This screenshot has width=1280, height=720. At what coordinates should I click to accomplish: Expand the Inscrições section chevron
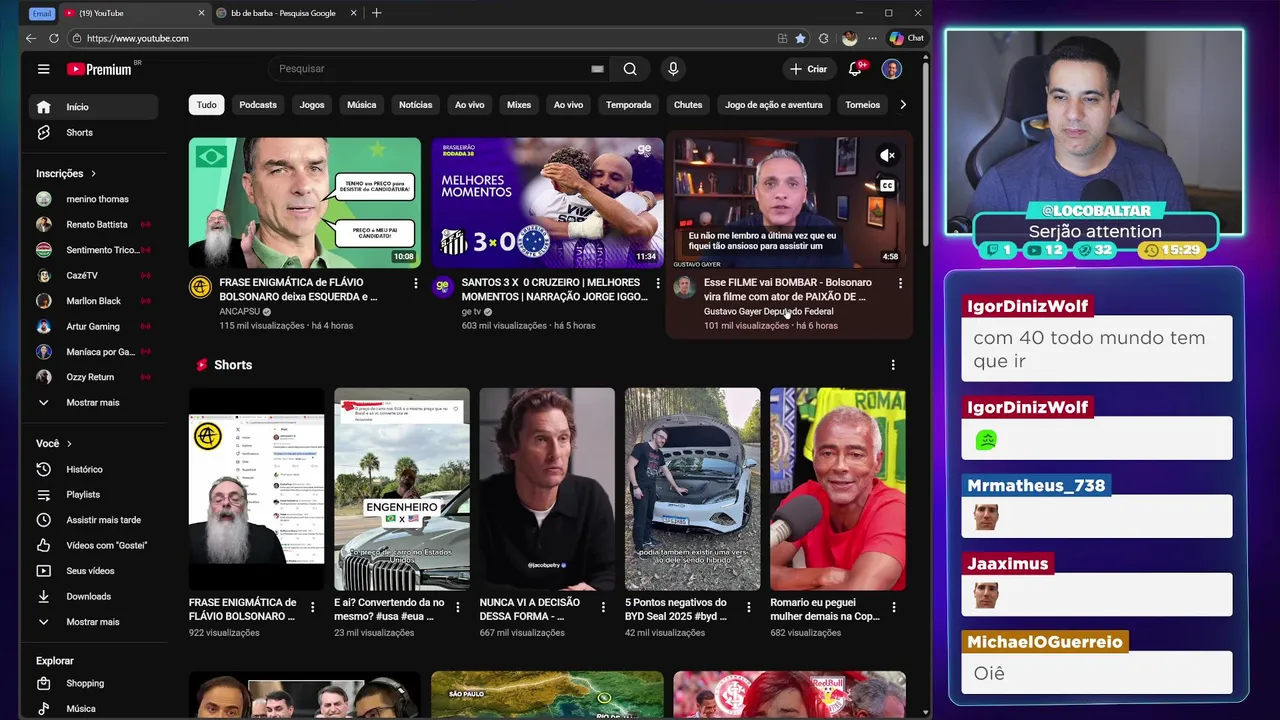(93, 174)
